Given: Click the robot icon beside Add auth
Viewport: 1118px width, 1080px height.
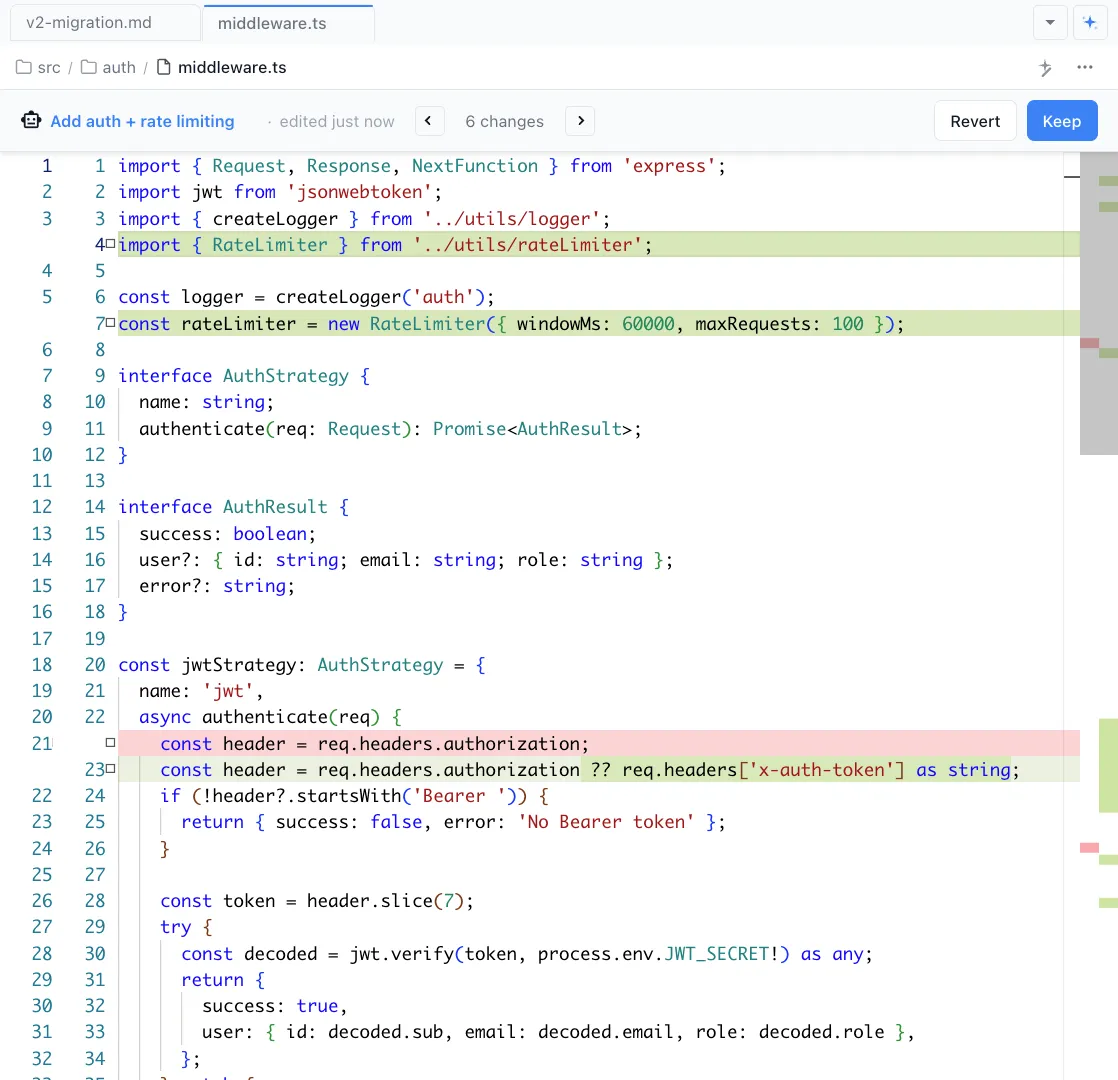Looking at the screenshot, I should point(31,119).
